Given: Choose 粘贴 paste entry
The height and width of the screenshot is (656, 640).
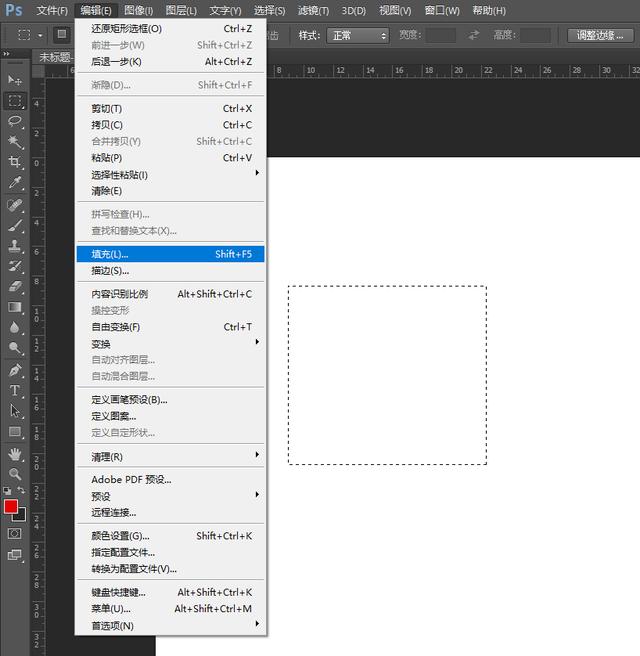Looking at the screenshot, I should point(170,158).
